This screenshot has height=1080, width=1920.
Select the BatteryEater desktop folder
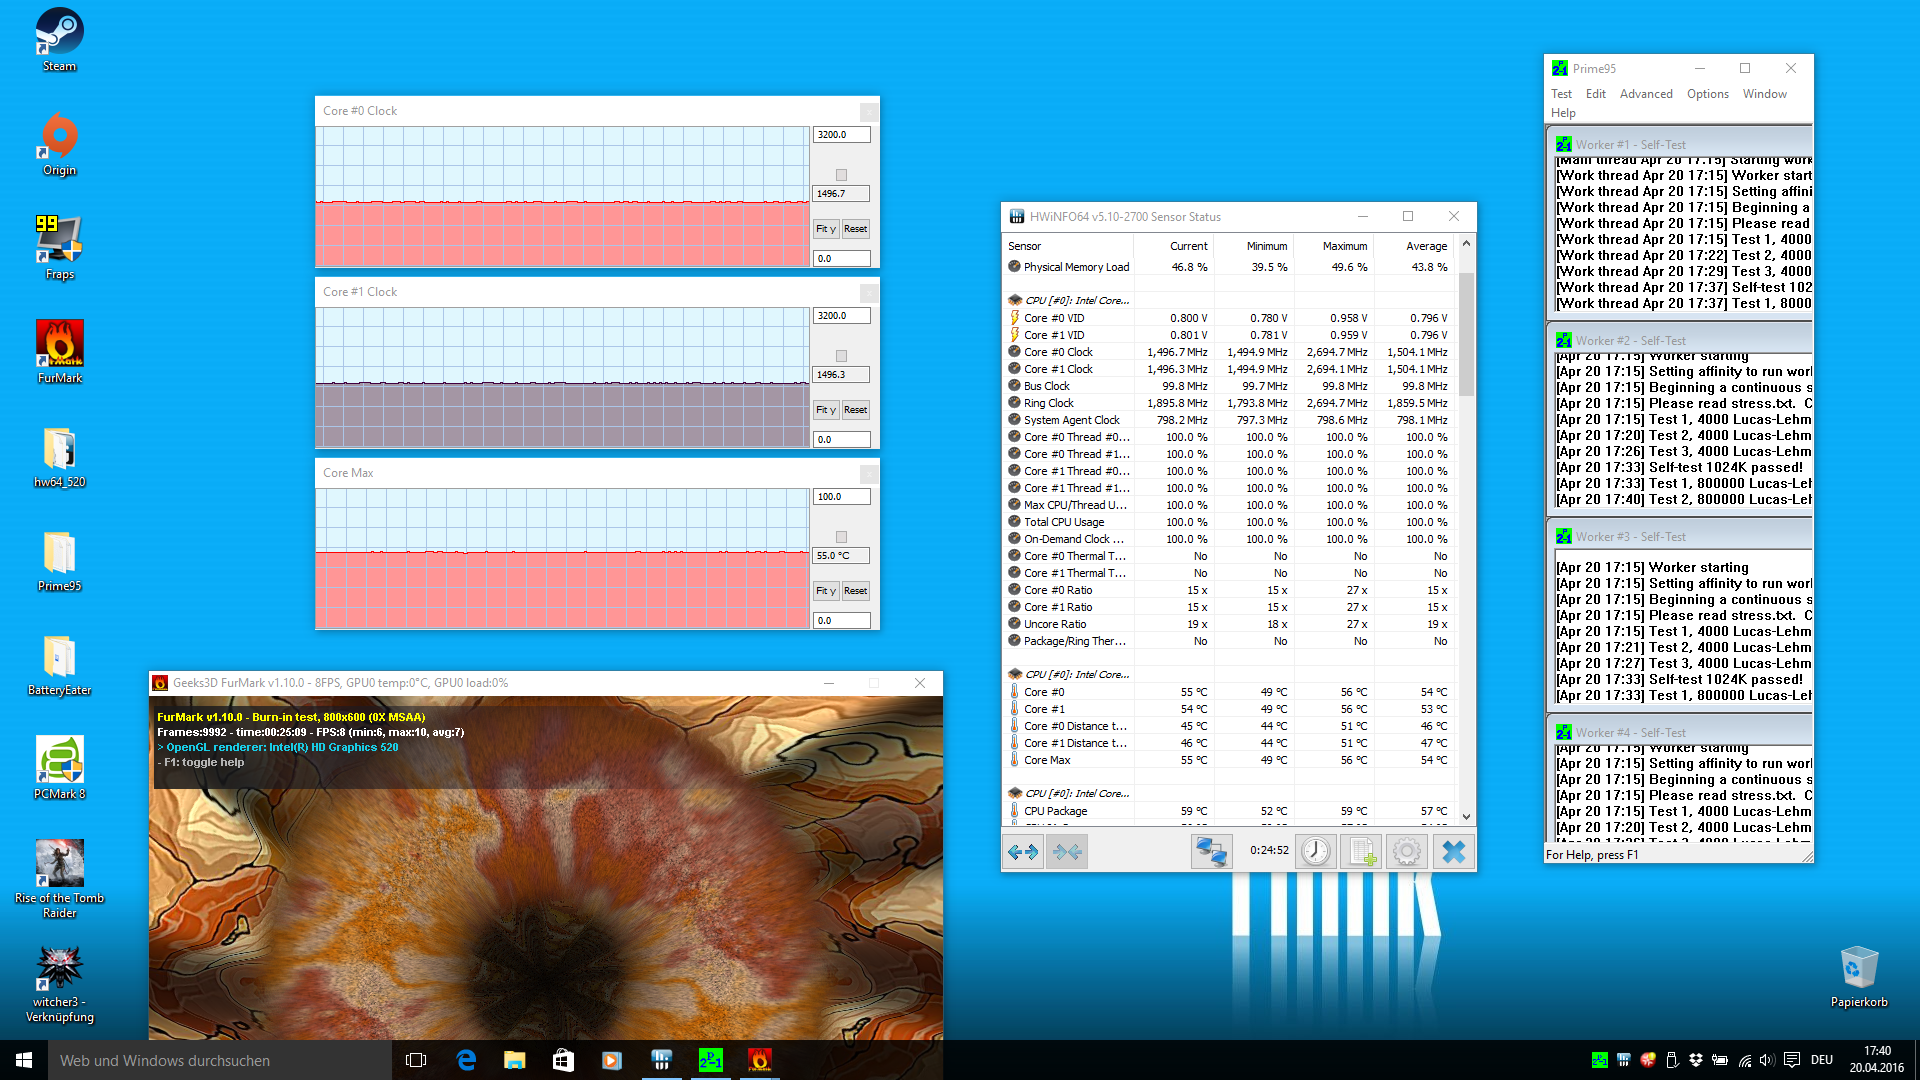(59, 664)
